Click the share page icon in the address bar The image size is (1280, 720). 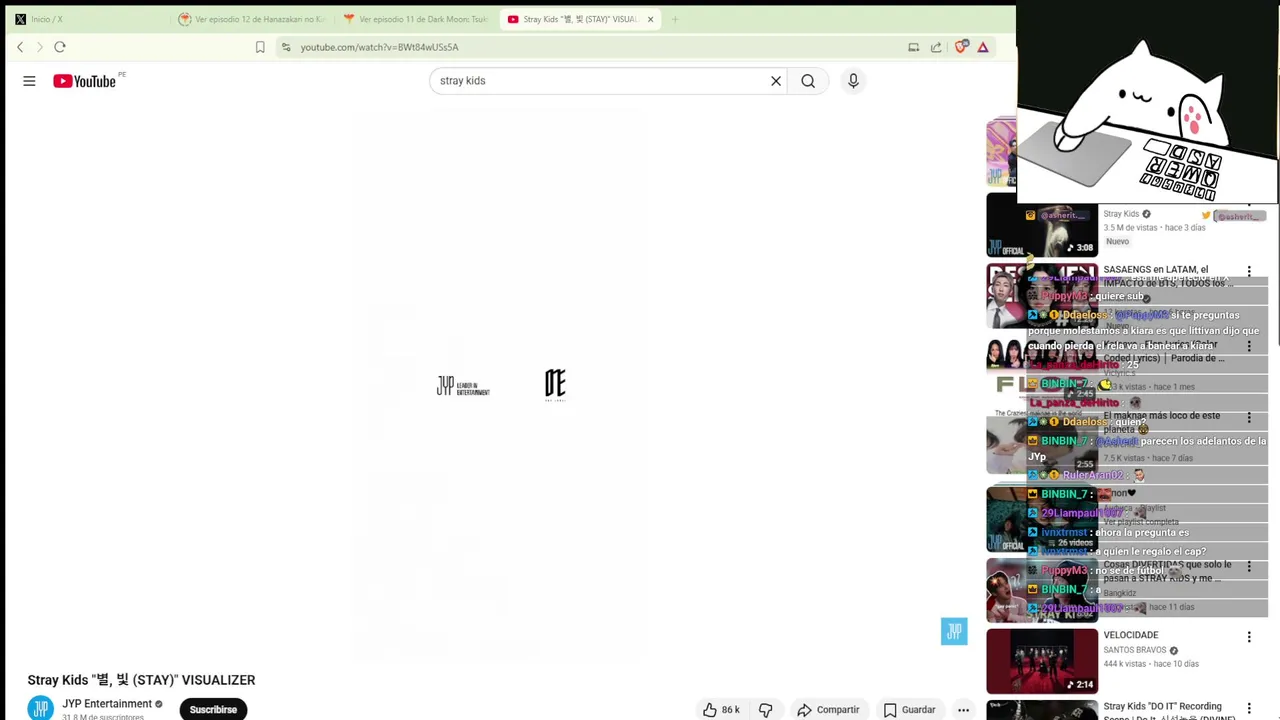point(936,47)
